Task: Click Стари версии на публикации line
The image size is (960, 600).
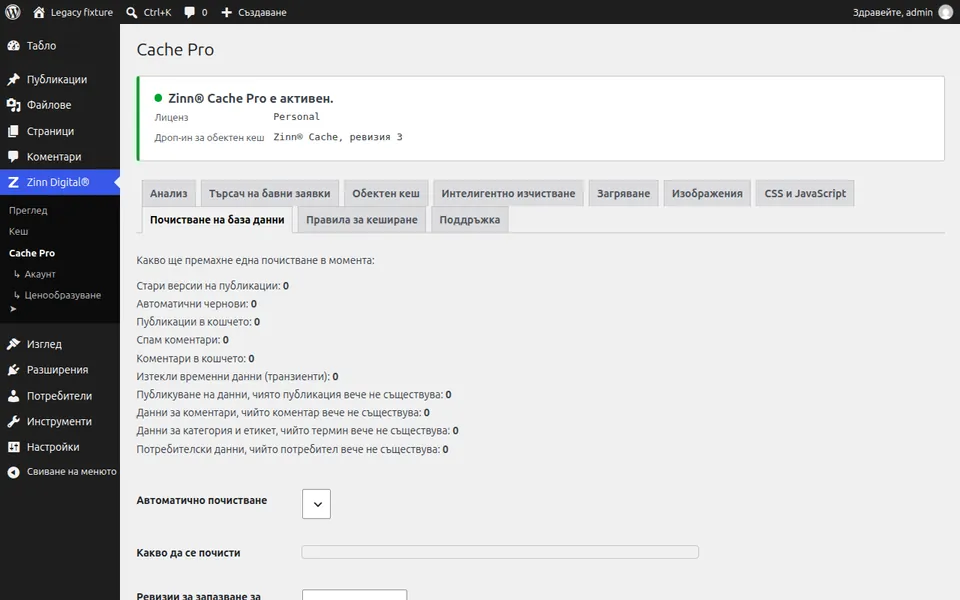Action: pyautogui.click(x=212, y=286)
